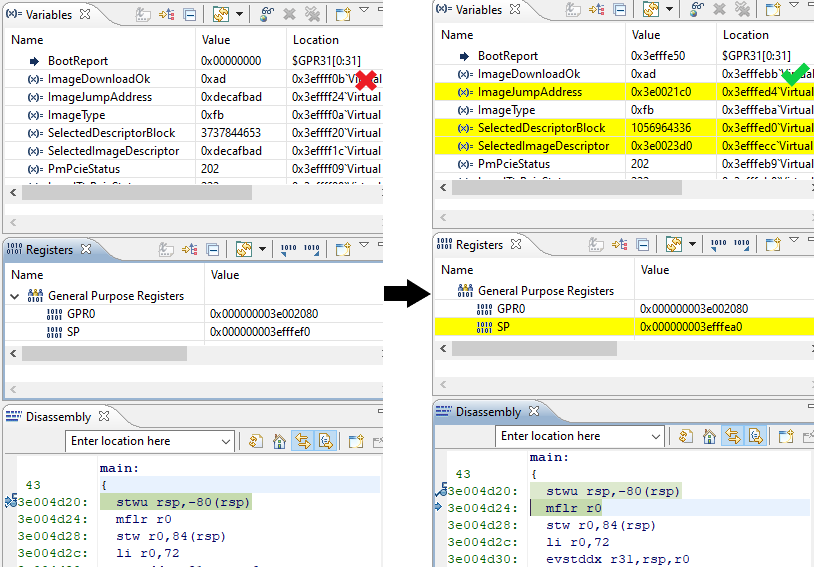Click first 1010 binary icon in left Registers toolbar
Viewport: 817px width, 567px height.
[x=288, y=250]
